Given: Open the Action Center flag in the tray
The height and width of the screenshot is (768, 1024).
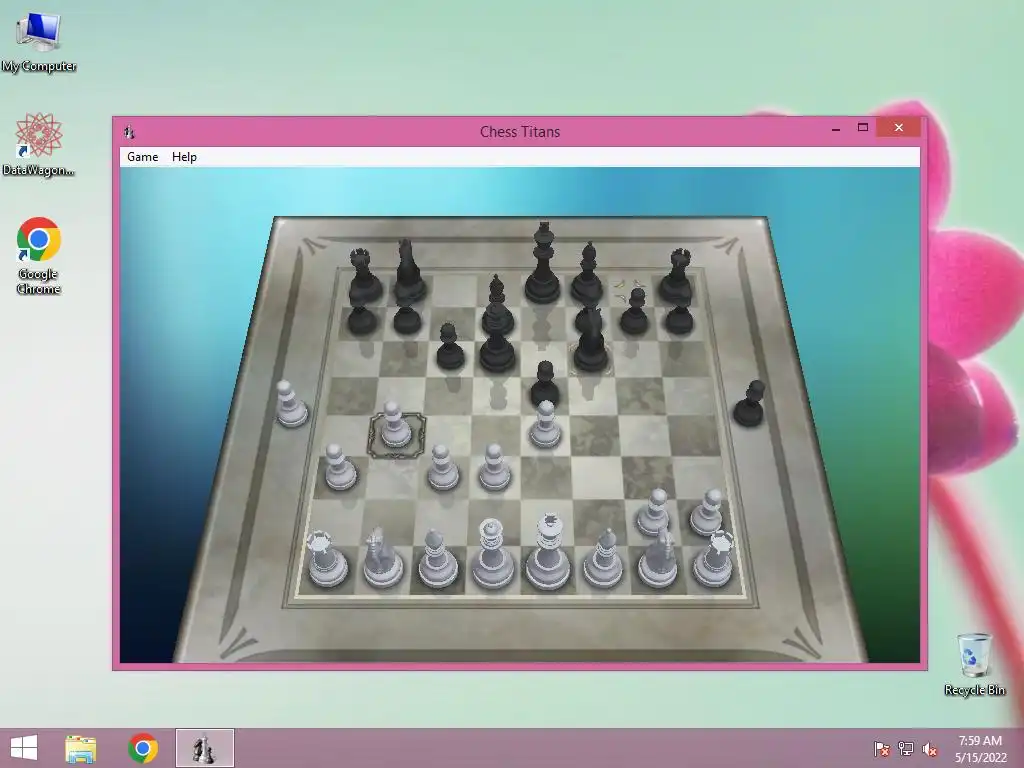Looking at the screenshot, I should [x=881, y=749].
